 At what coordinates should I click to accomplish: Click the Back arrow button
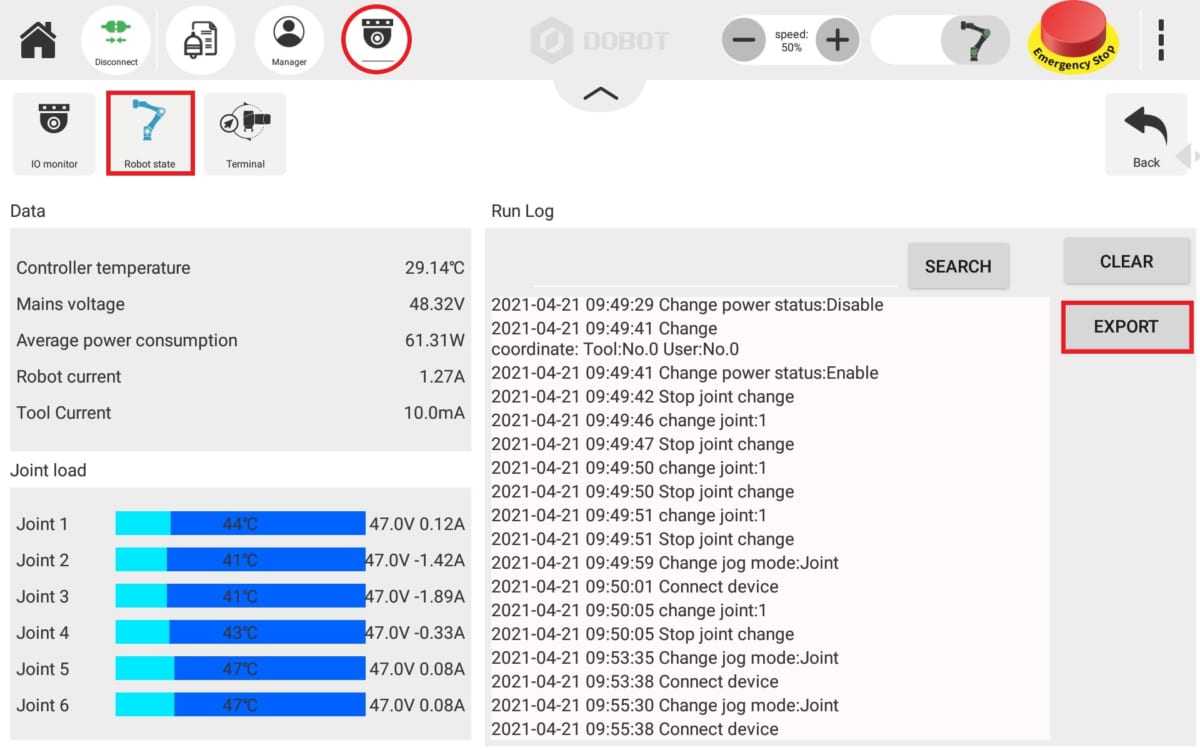coord(1145,134)
